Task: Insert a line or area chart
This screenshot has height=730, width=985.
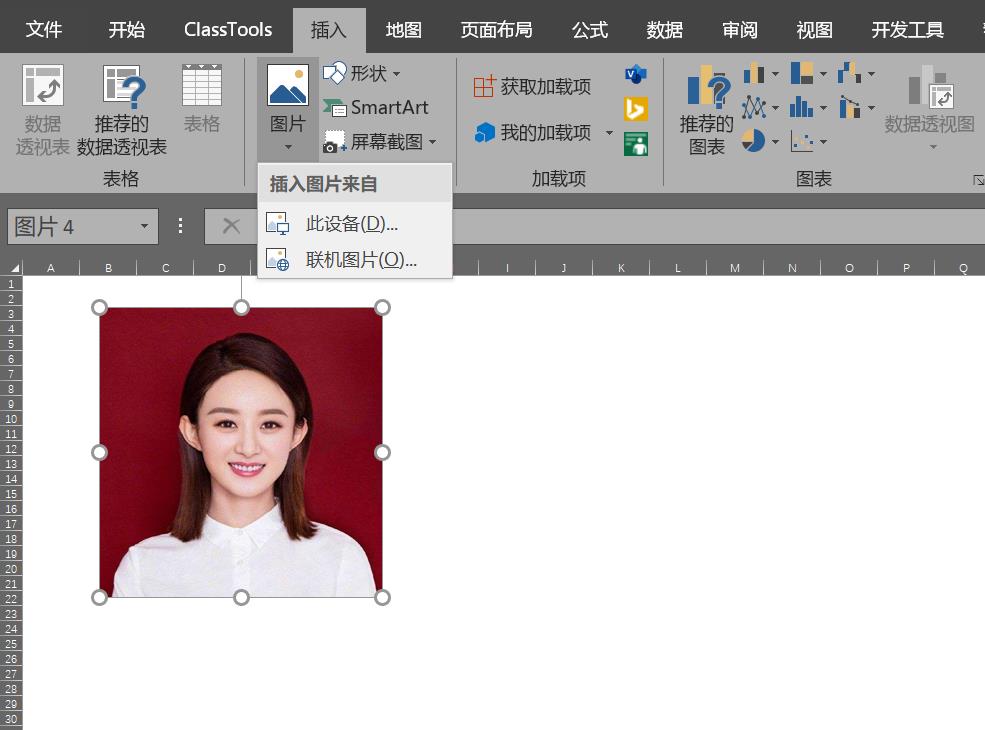Action: pyautogui.click(x=754, y=107)
